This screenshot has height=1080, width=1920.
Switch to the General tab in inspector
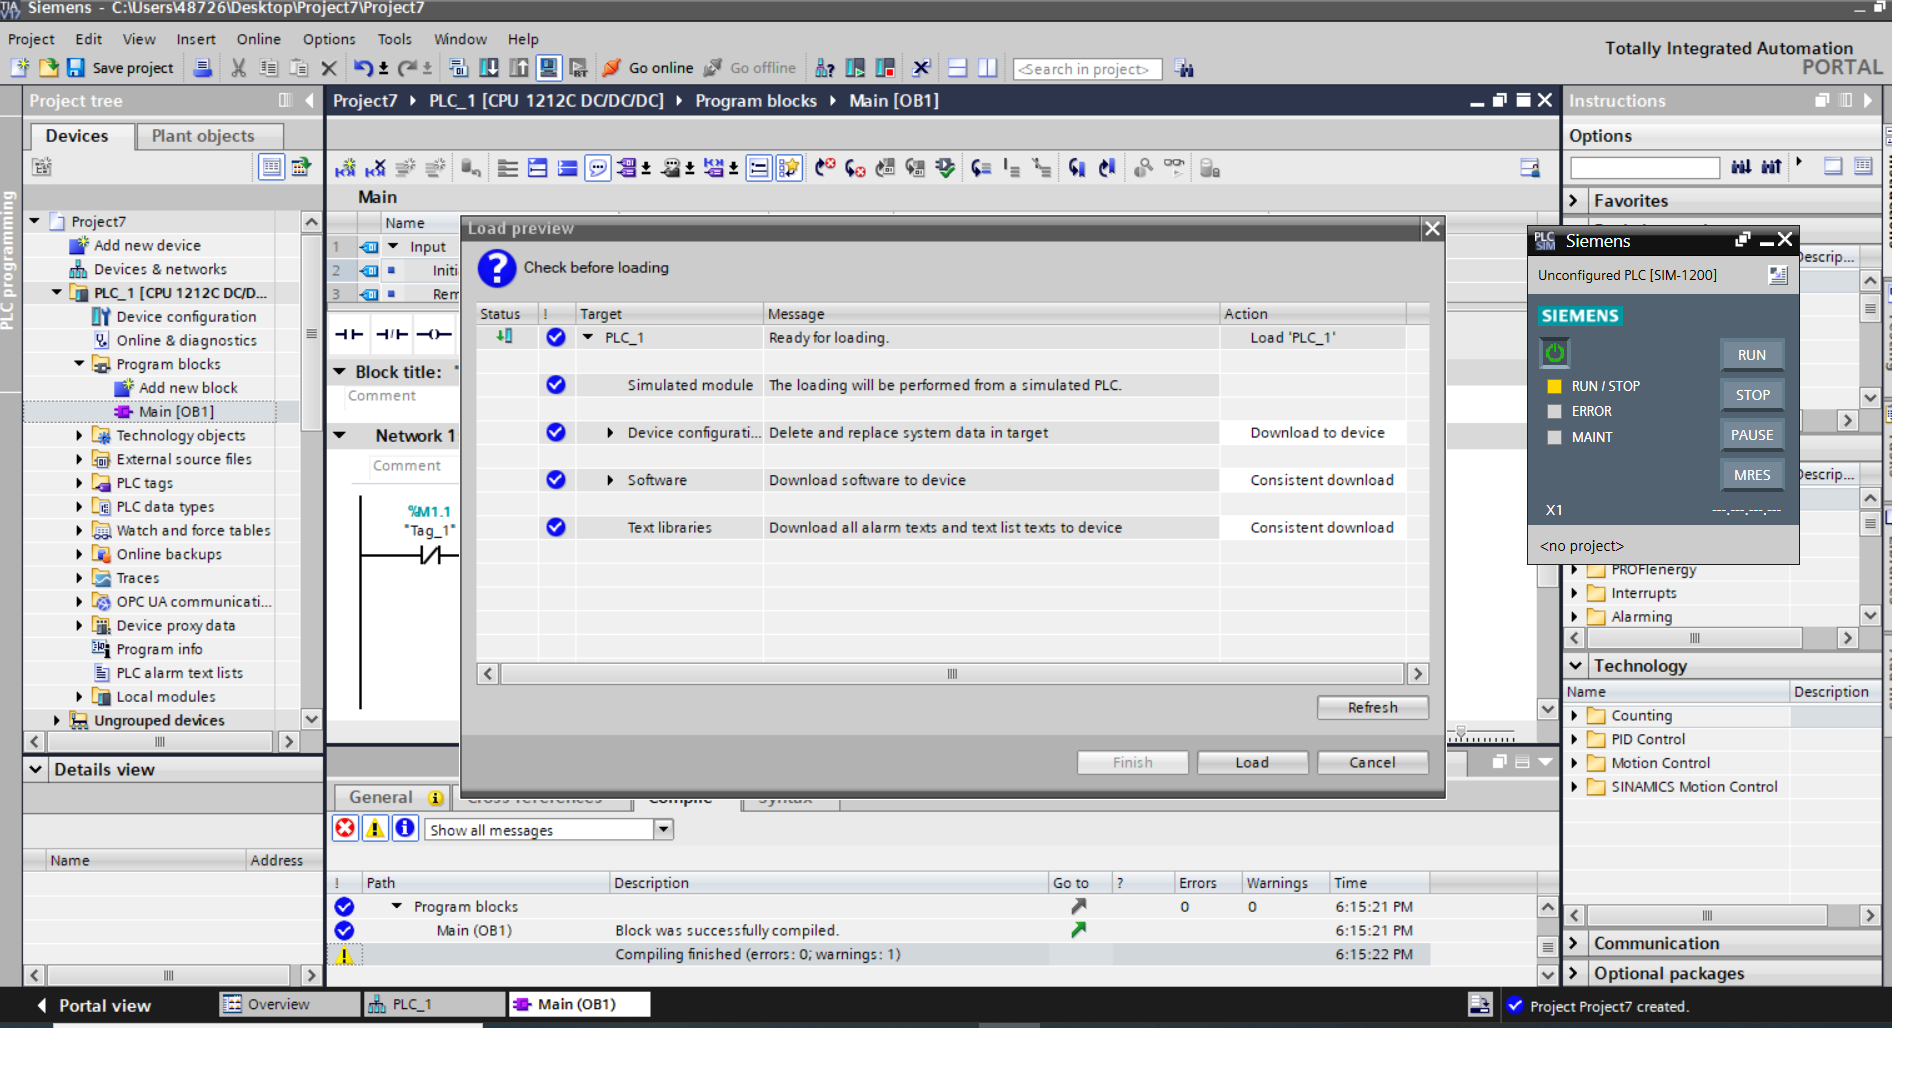[392, 798]
